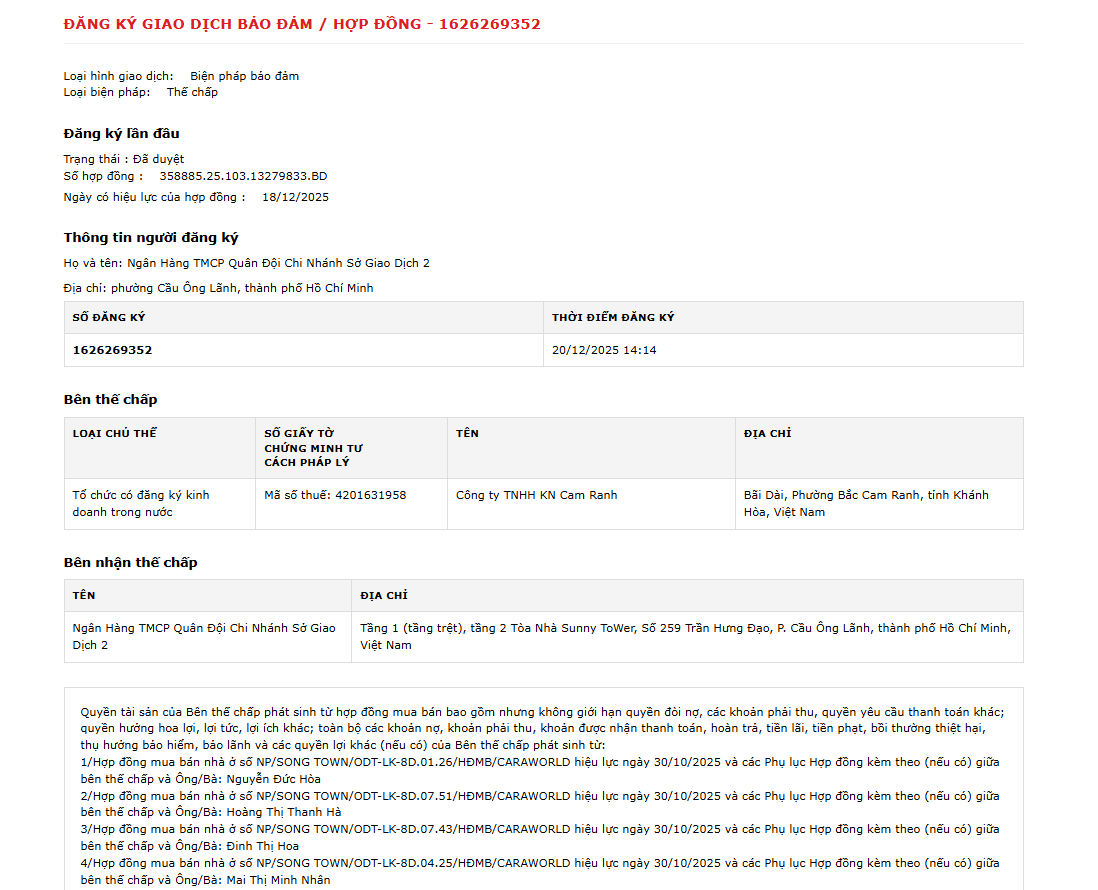Click the paragraph starting 'Quyền tài sản của Bên thế chấp'
Viewport: 1098px width, 890px height.
coord(542,728)
